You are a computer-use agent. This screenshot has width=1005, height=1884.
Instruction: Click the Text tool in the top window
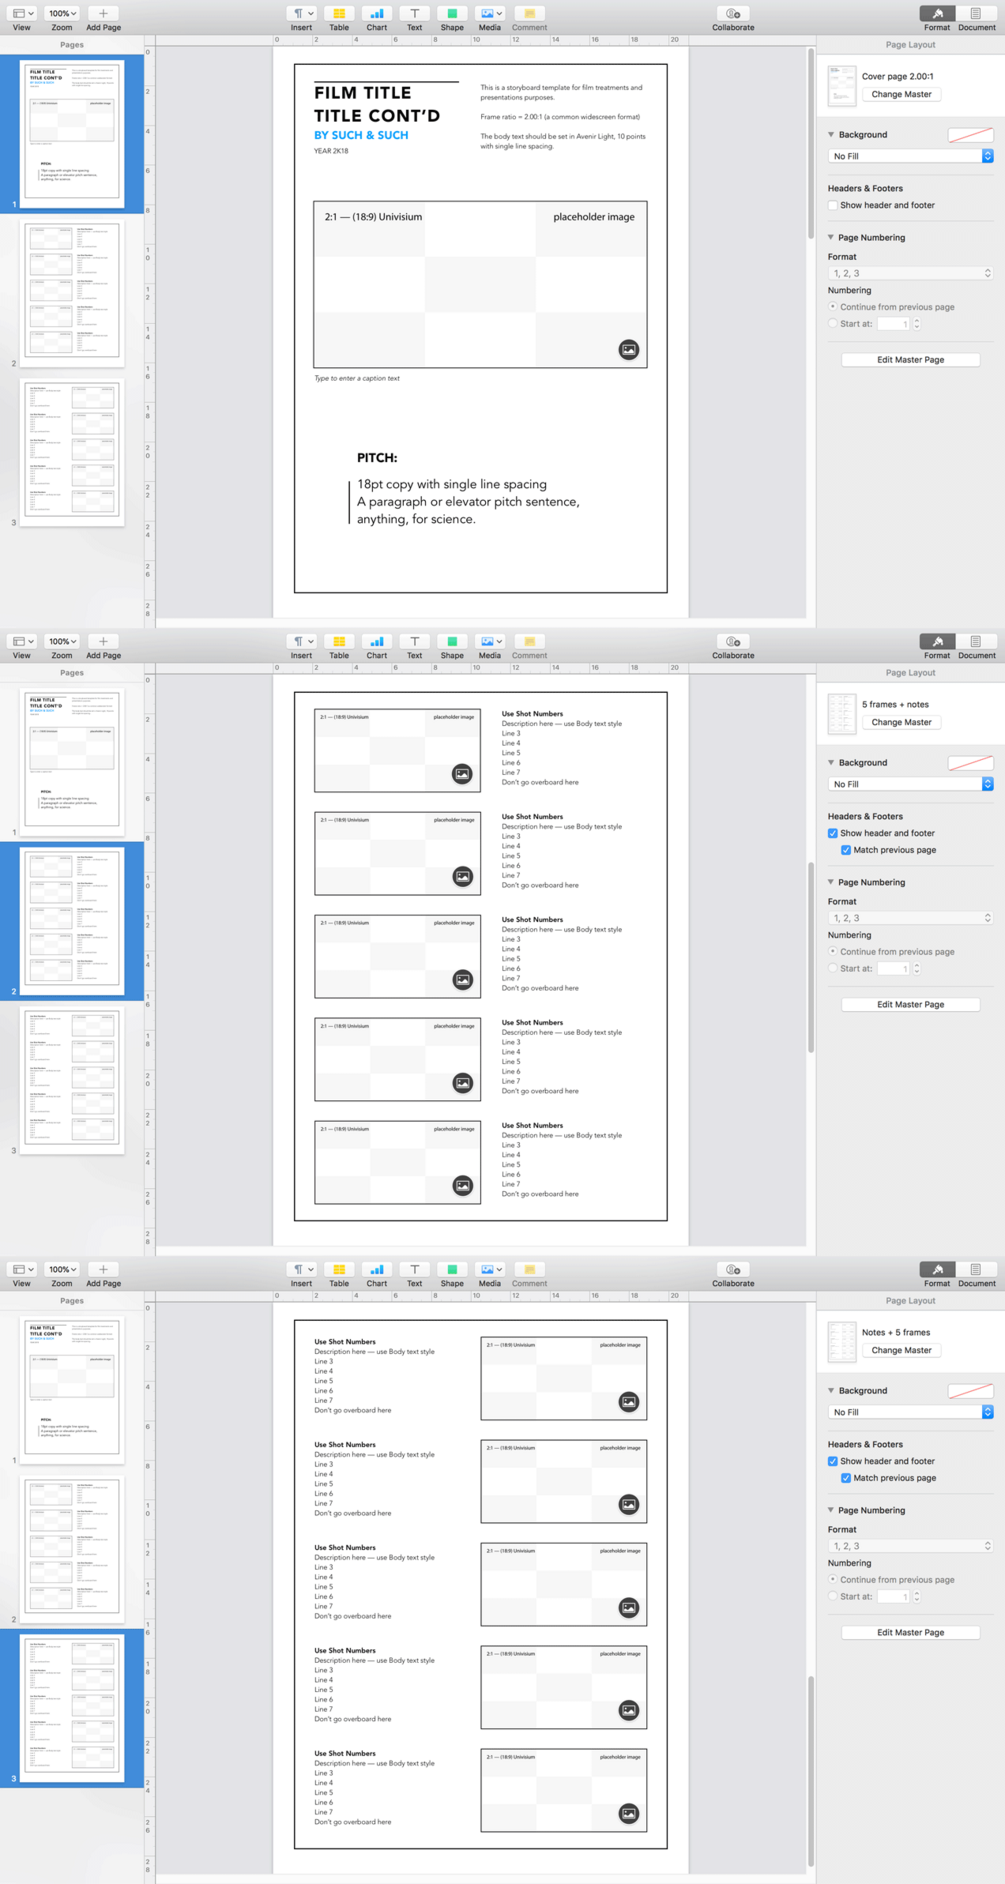(414, 14)
